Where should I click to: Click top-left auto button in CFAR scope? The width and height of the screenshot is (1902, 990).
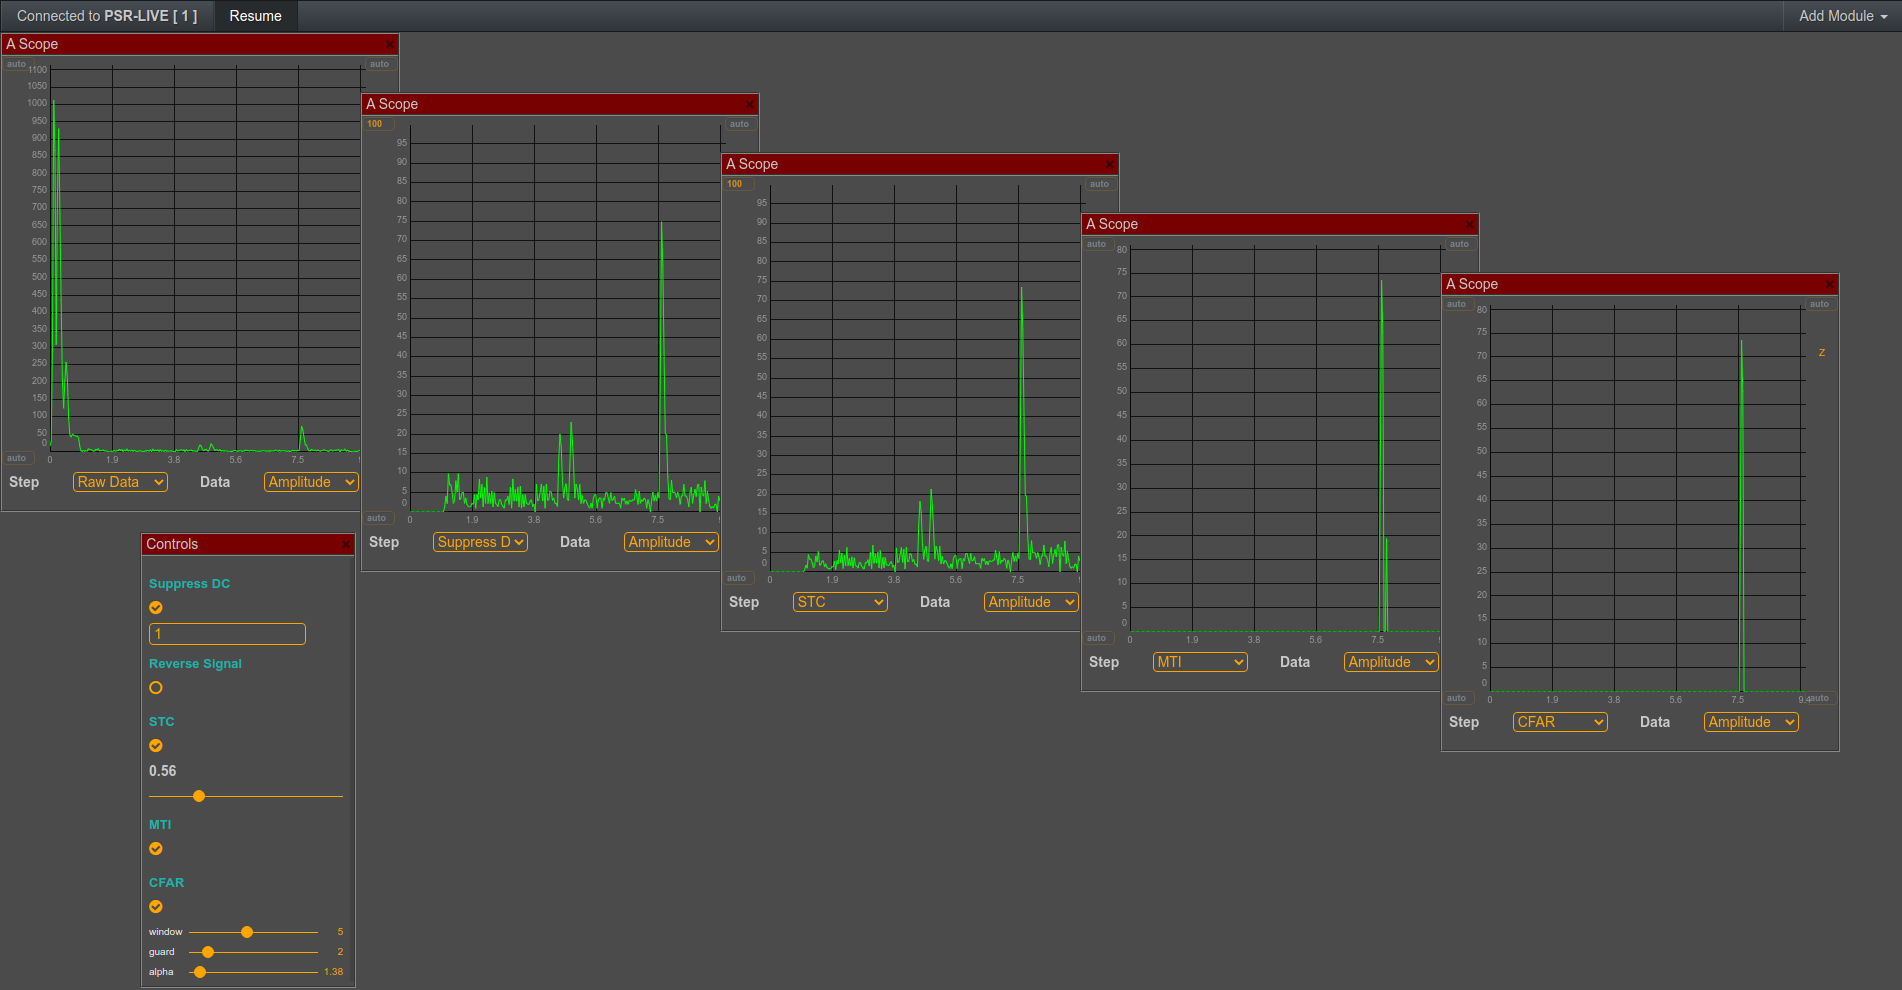tap(1457, 304)
